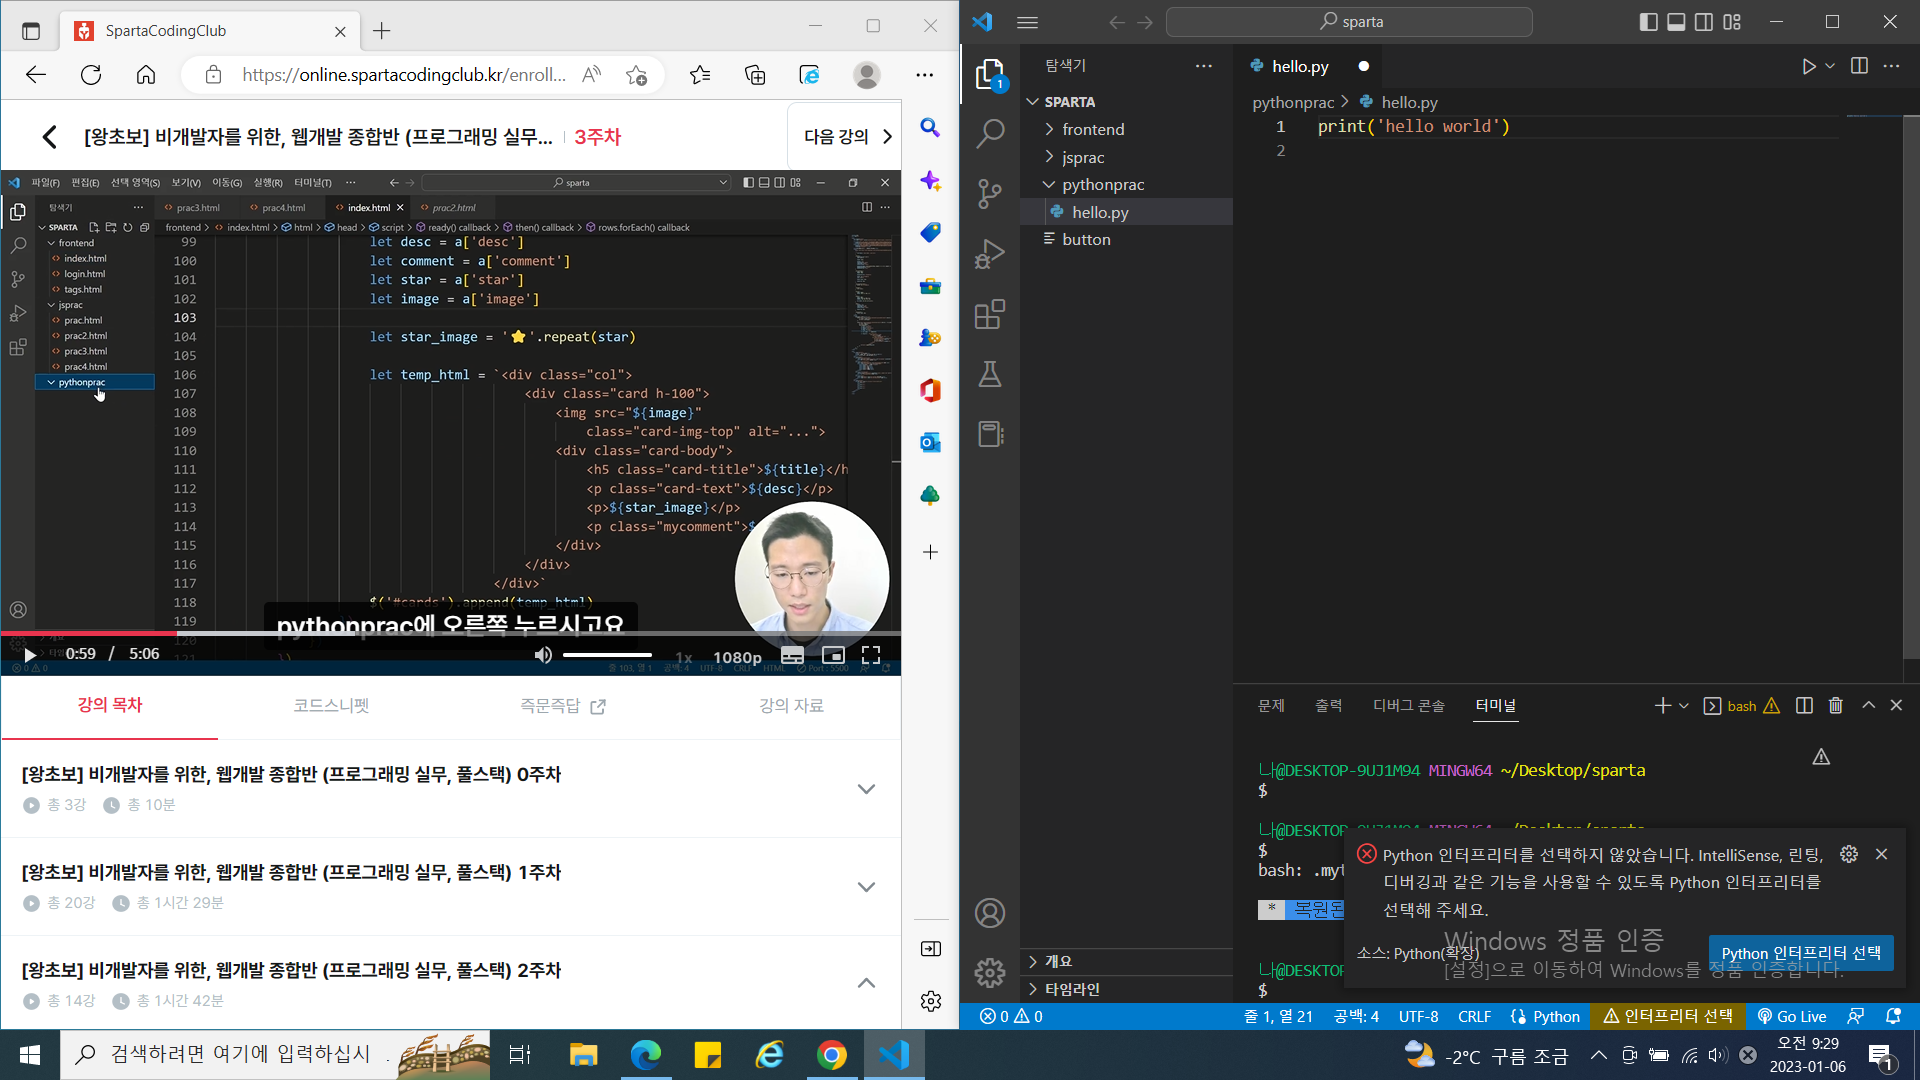
Task: Open the Extensions view in VS Code
Action: (990, 315)
